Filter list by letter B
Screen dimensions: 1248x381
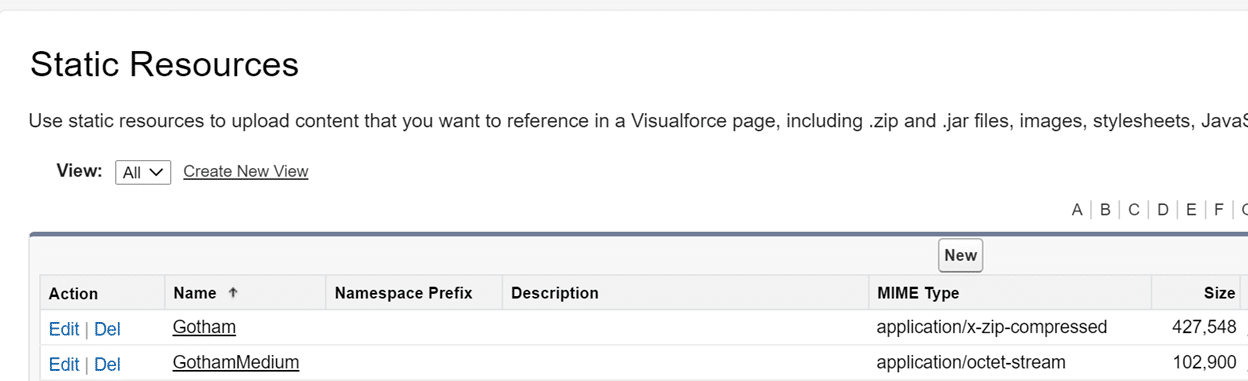click(x=1105, y=209)
